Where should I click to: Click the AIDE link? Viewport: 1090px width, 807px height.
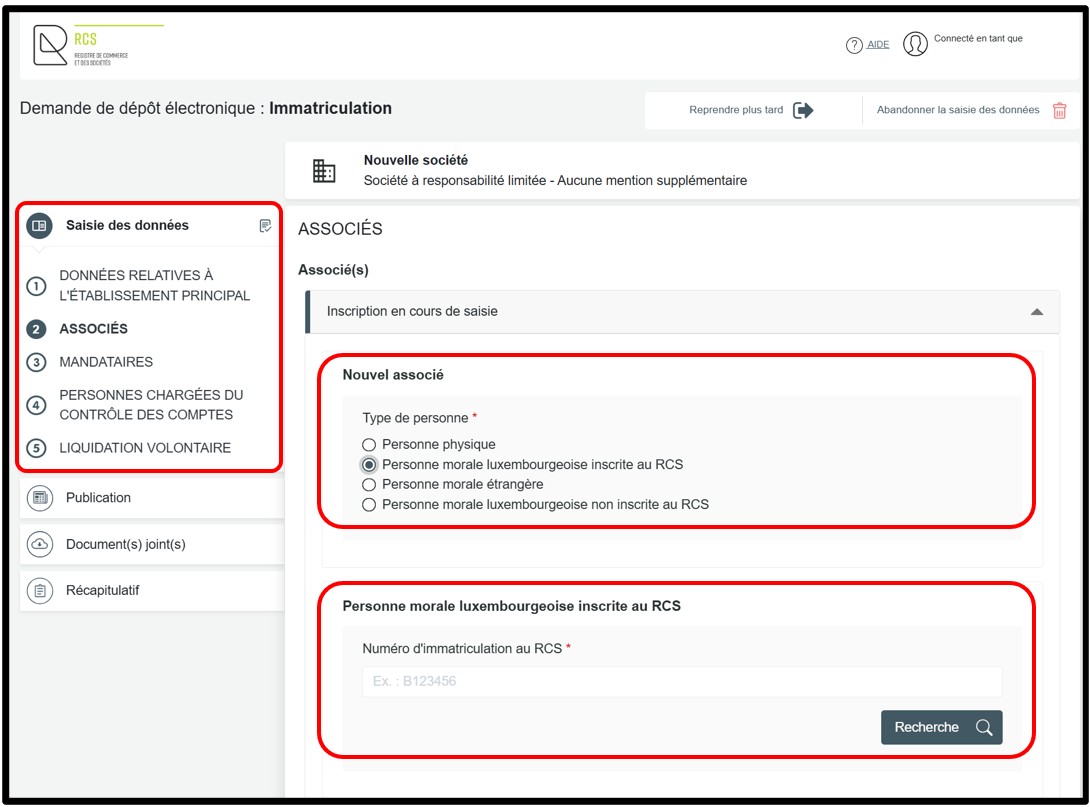877,45
